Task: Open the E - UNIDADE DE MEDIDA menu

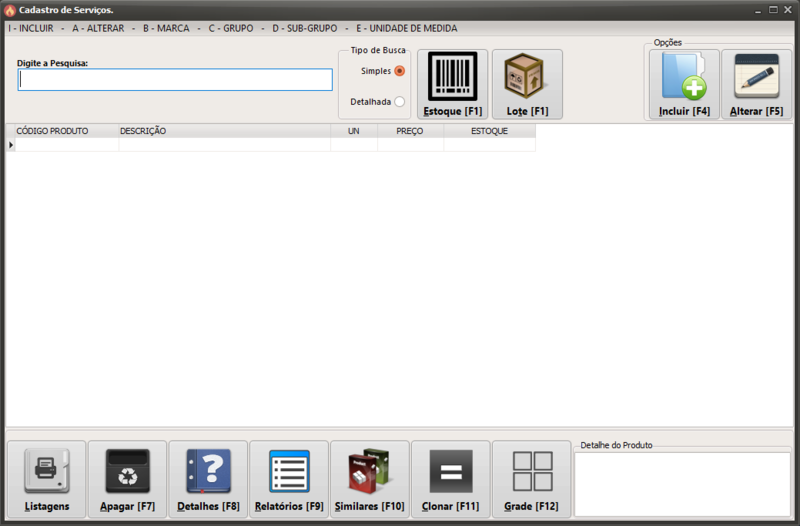Action: tap(407, 29)
